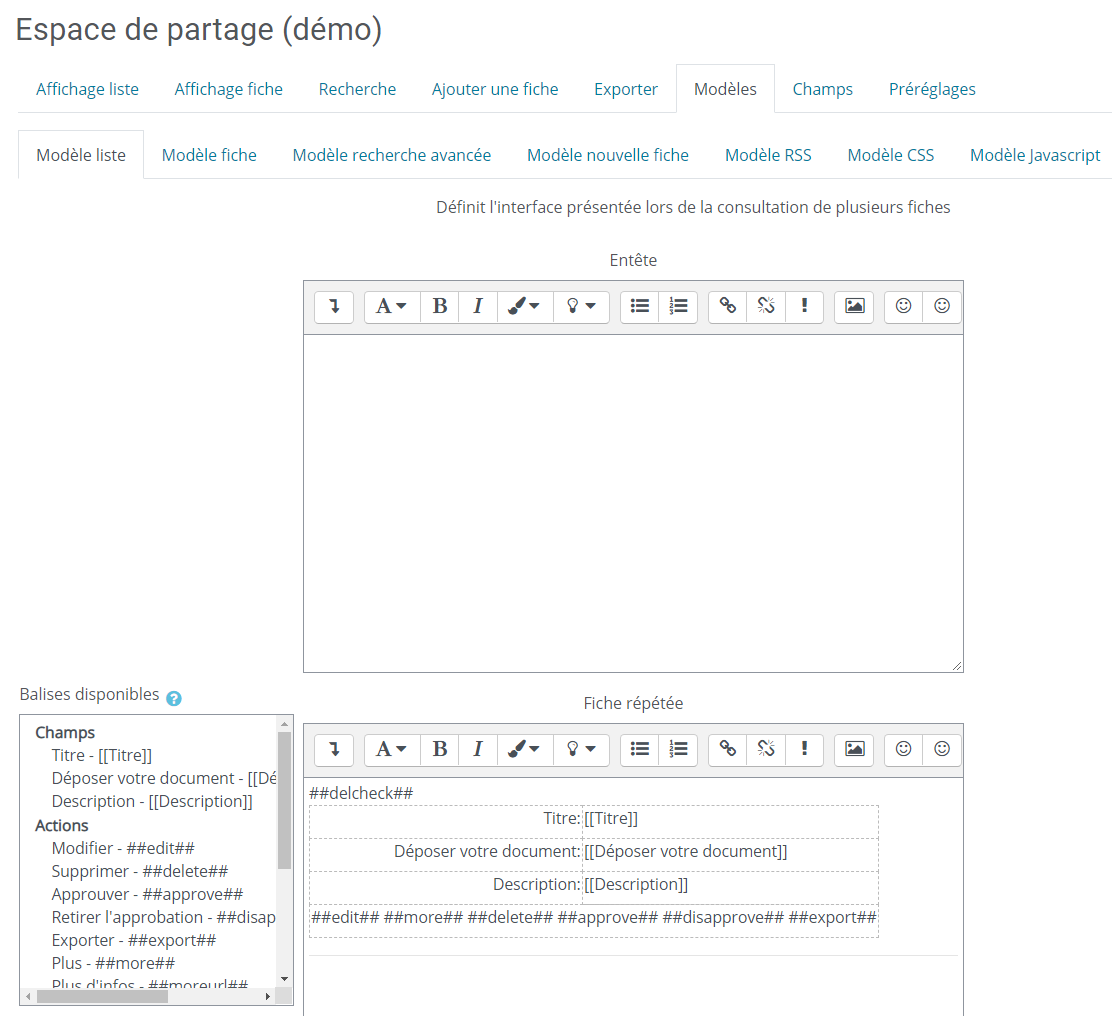Toggle italic in Fiche répétée editor
This screenshot has height=1016, width=1112.
(478, 750)
